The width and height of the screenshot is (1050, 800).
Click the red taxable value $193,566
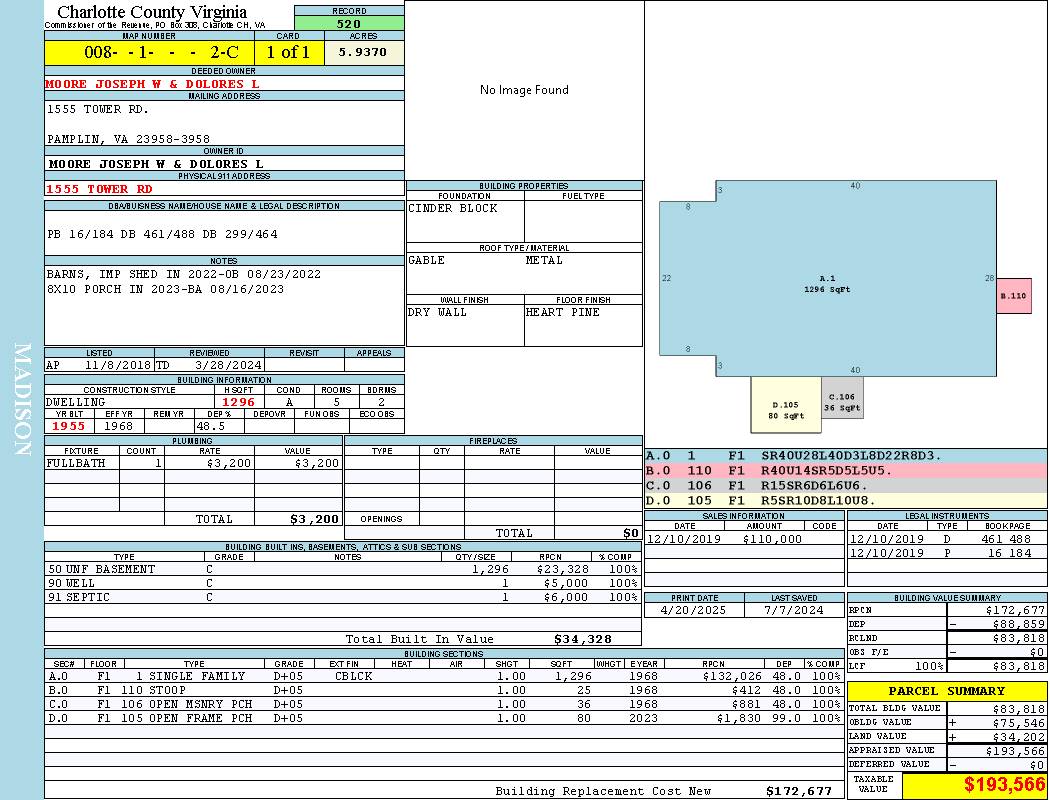coord(1004,785)
